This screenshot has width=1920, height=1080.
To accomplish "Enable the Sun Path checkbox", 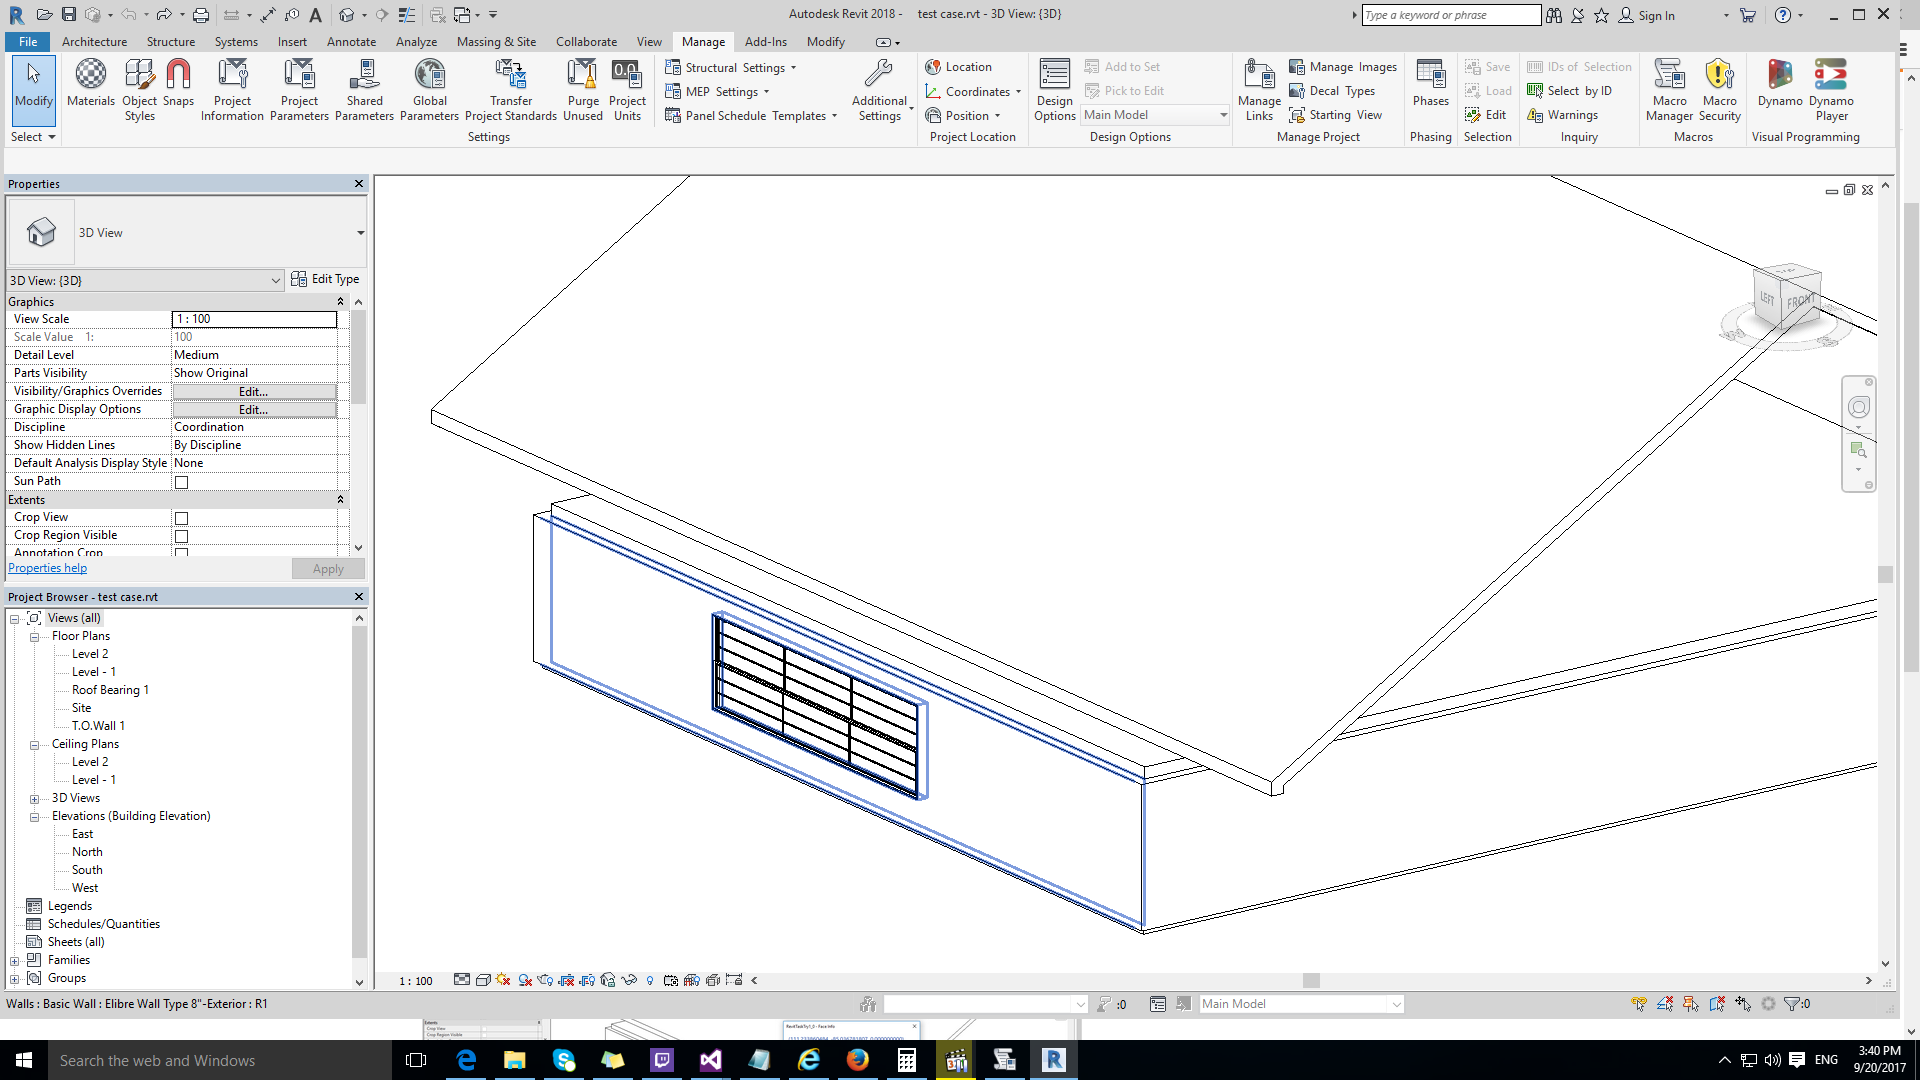I will [182, 482].
